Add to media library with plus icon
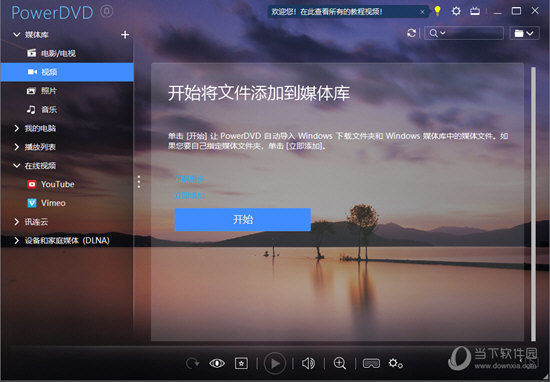This screenshot has height=382, width=550. (125, 34)
